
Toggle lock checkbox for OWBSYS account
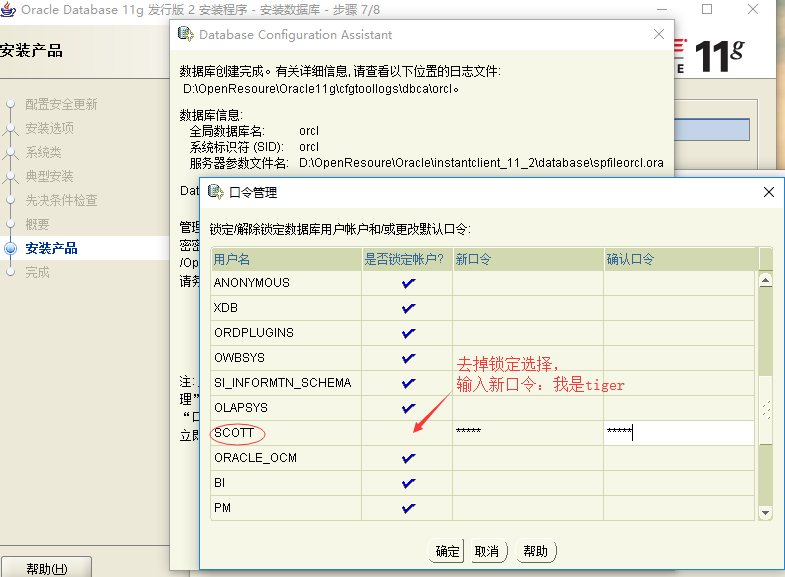tap(408, 358)
